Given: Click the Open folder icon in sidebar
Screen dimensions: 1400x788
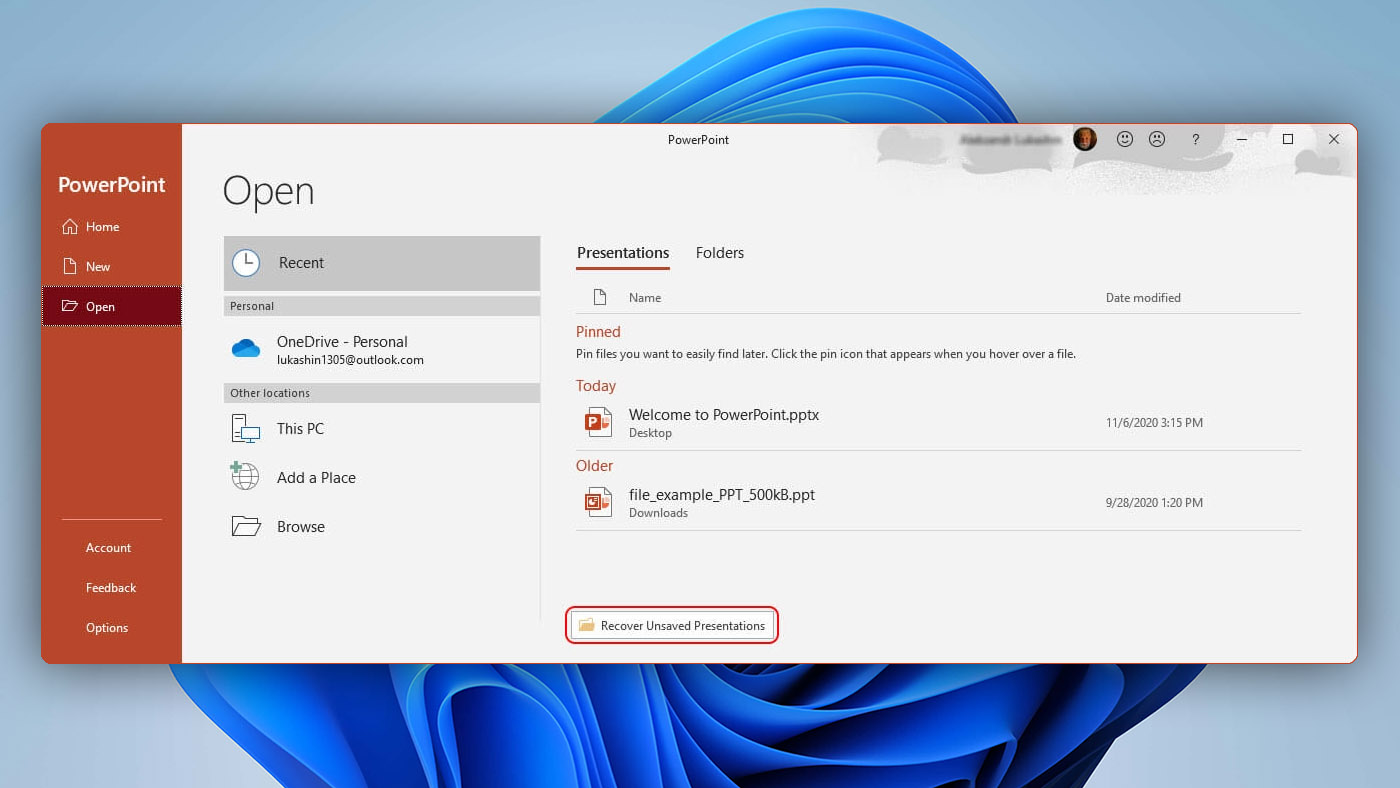Looking at the screenshot, I should (69, 306).
